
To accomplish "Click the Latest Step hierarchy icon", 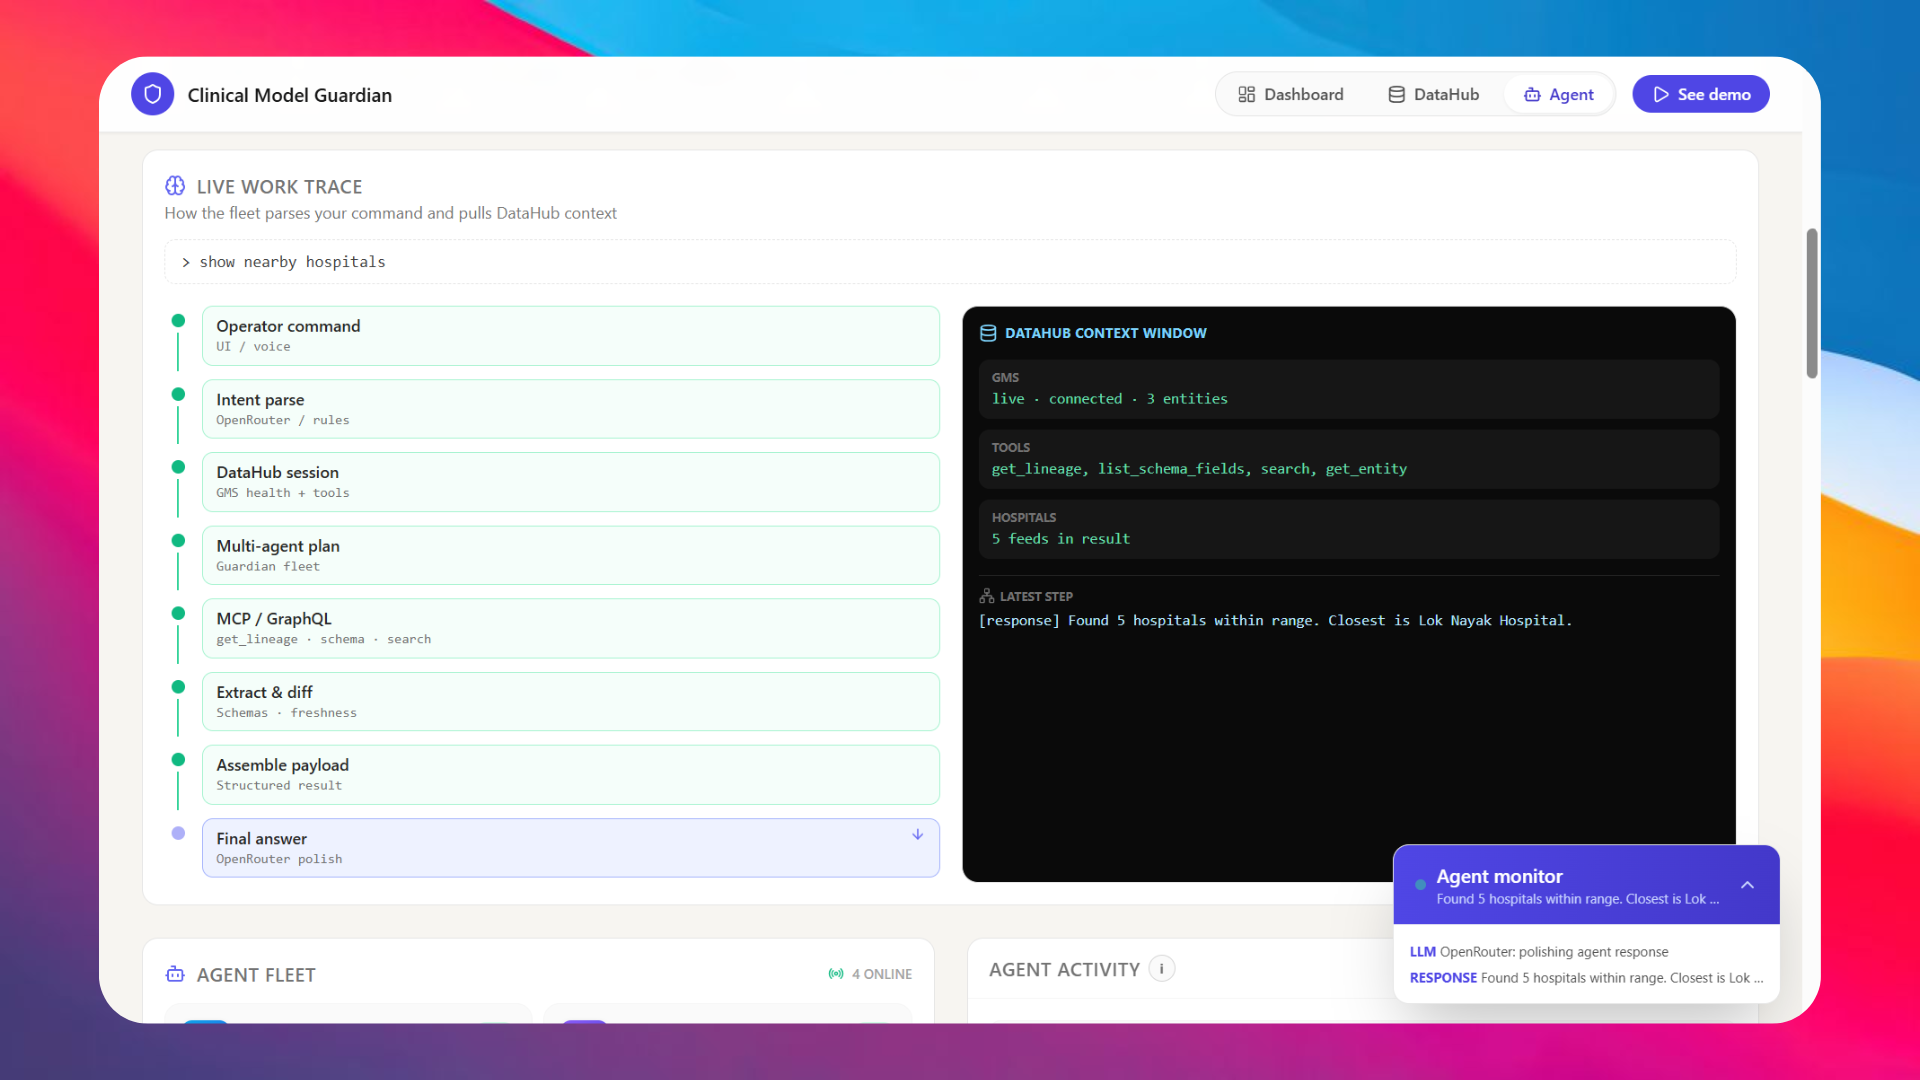I will pyautogui.click(x=986, y=596).
